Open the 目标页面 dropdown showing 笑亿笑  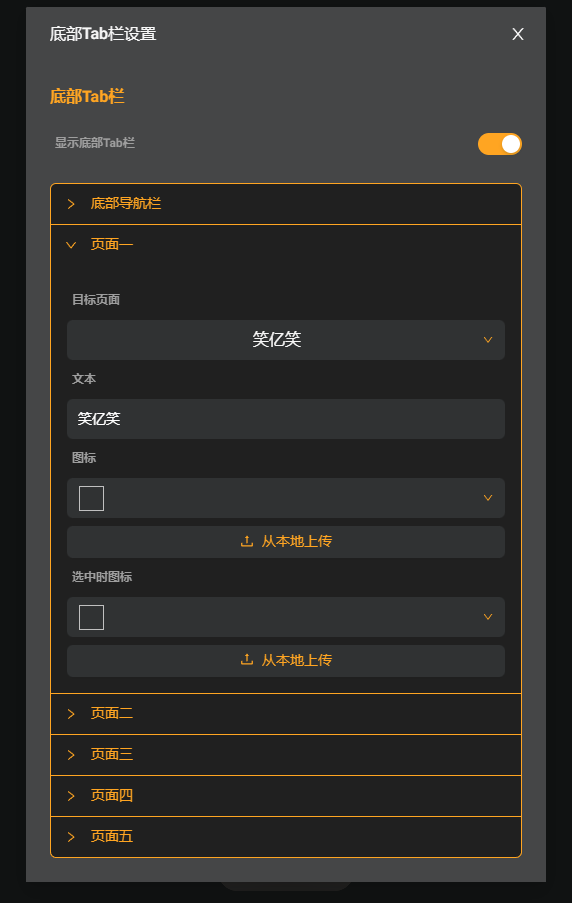(x=286, y=340)
